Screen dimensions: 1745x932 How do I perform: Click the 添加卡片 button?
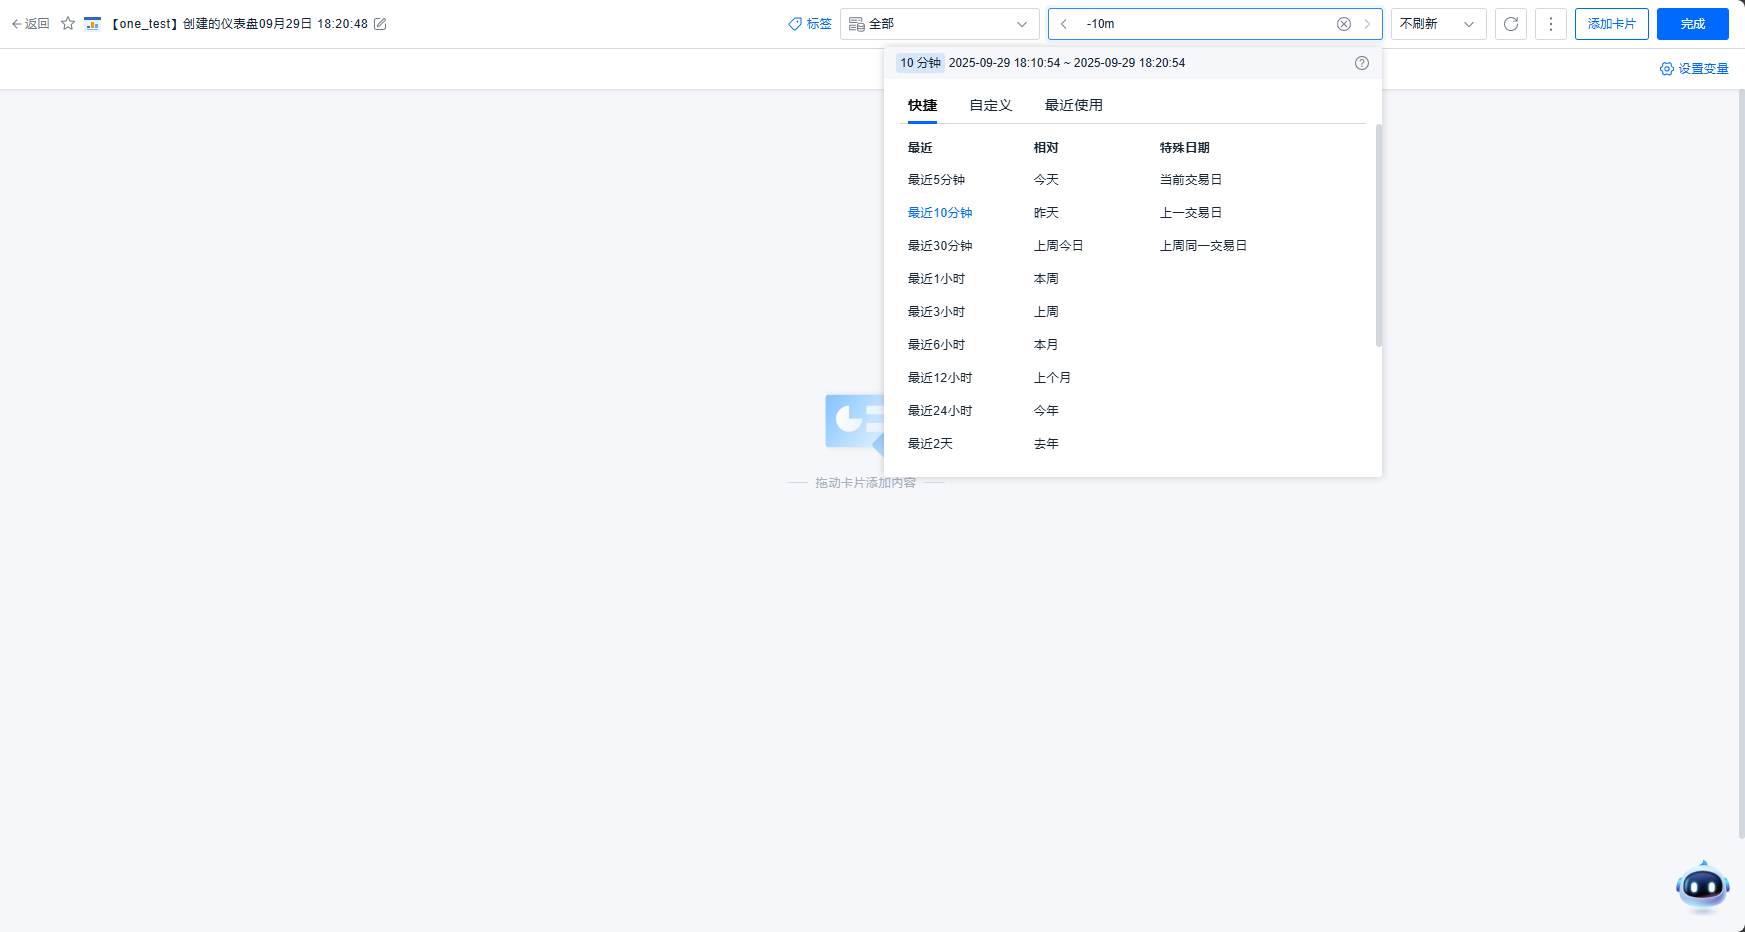point(1611,24)
